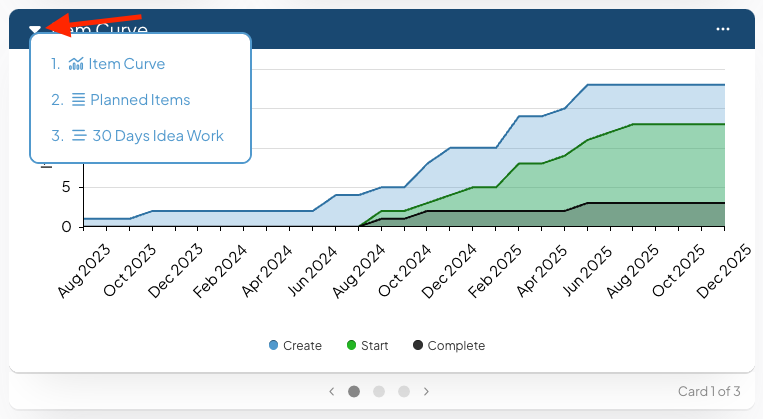Viewport: 763px width, 419px height.
Task: Choose Item Curve from the card list
Action: pyautogui.click(x=127, y=64)
